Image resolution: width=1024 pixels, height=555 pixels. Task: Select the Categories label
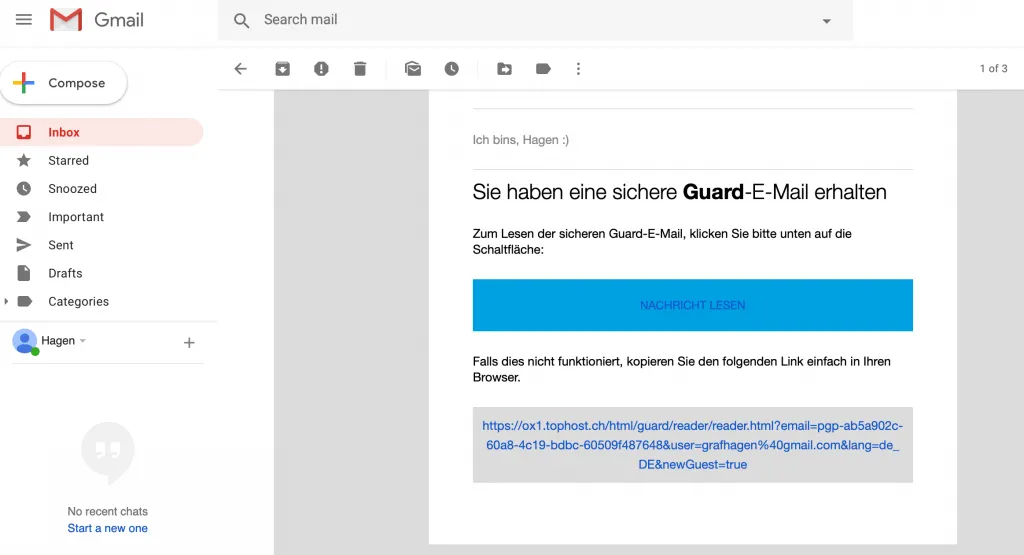pyautogui.click(x=78, y=301)
